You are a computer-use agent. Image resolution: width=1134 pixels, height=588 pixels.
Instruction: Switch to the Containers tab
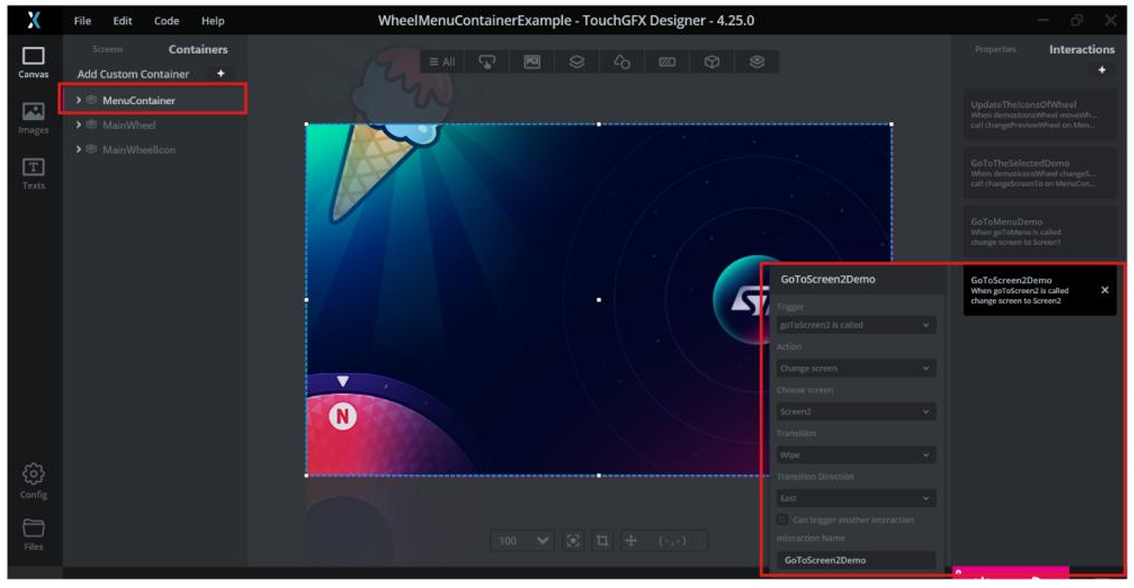[x=198, y=49]
